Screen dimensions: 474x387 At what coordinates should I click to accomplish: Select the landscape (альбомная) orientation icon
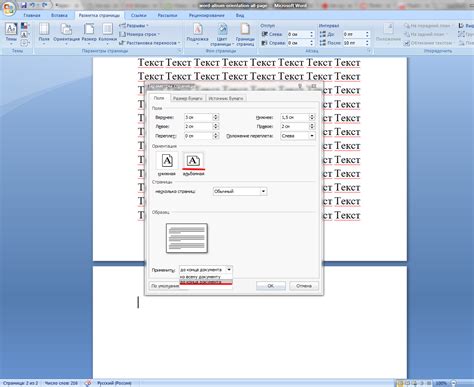(x=193, y=161)
